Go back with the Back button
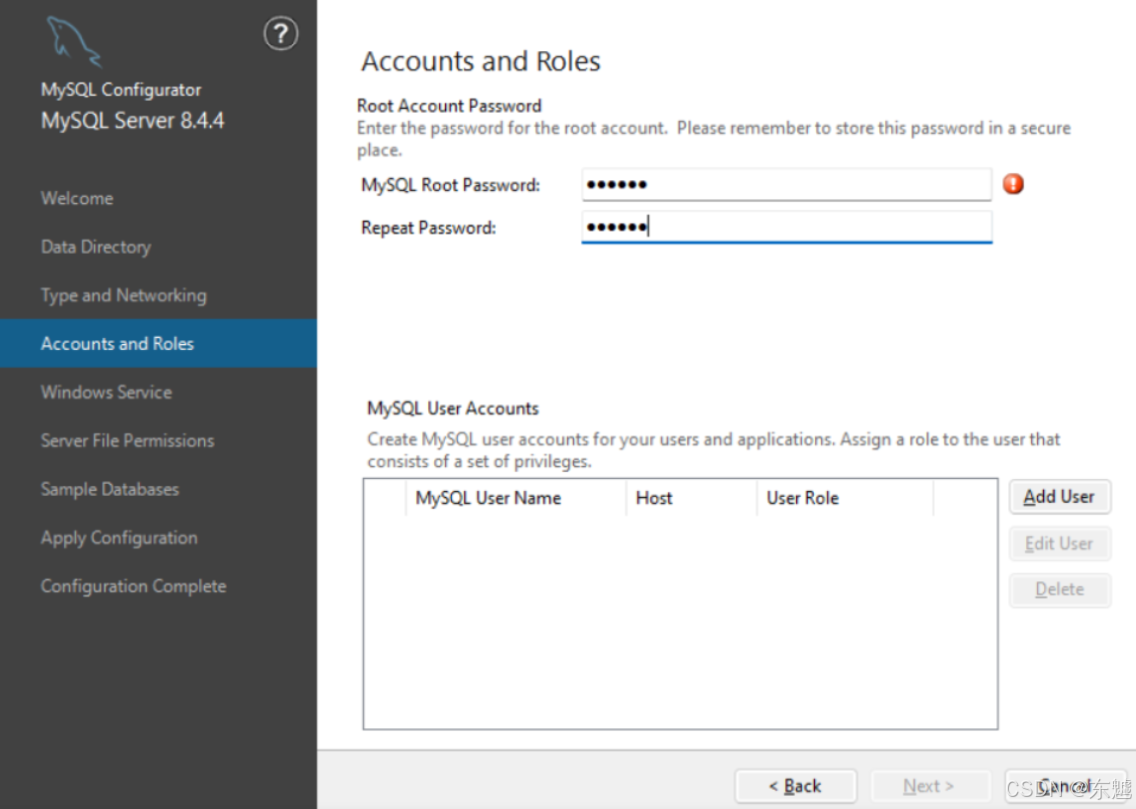The width and height of the screenshot is (1136, 809). 795,786
